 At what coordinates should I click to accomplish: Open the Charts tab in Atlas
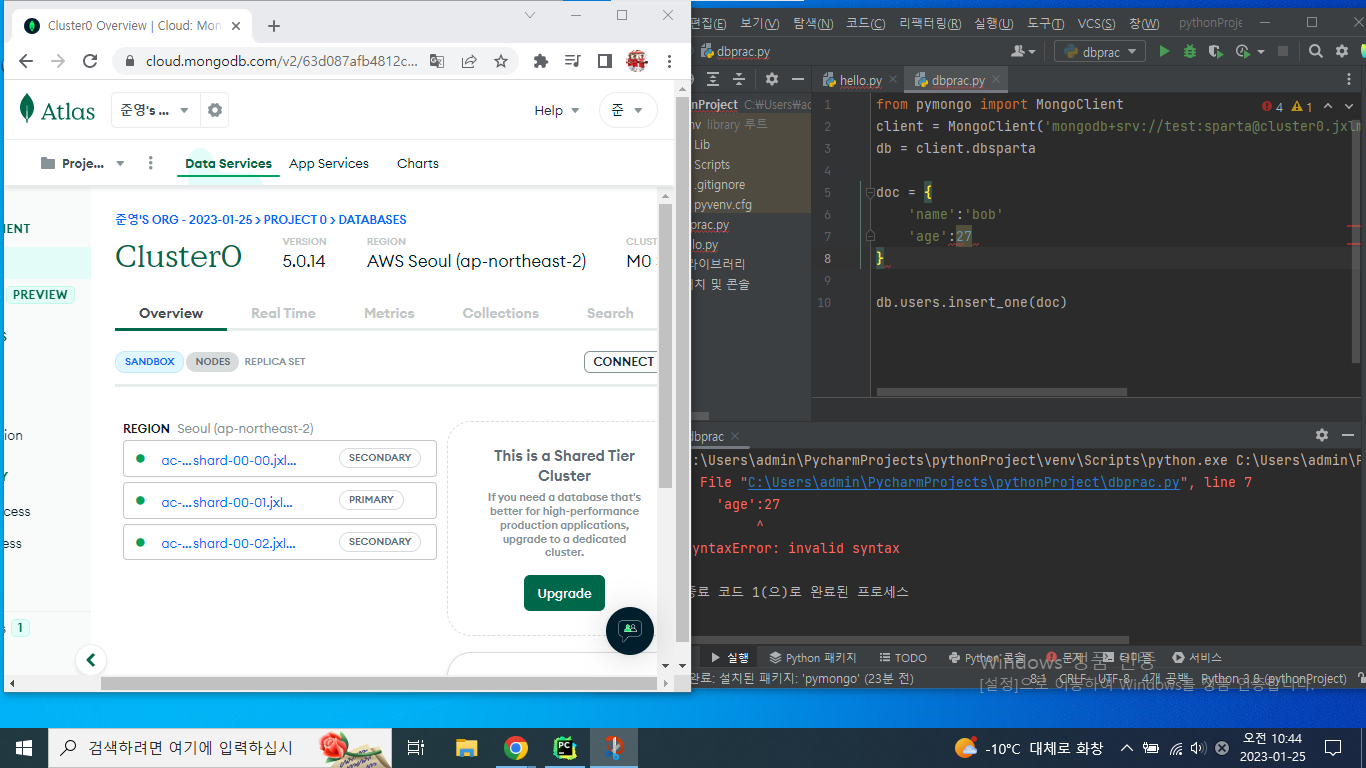(418, 163)
